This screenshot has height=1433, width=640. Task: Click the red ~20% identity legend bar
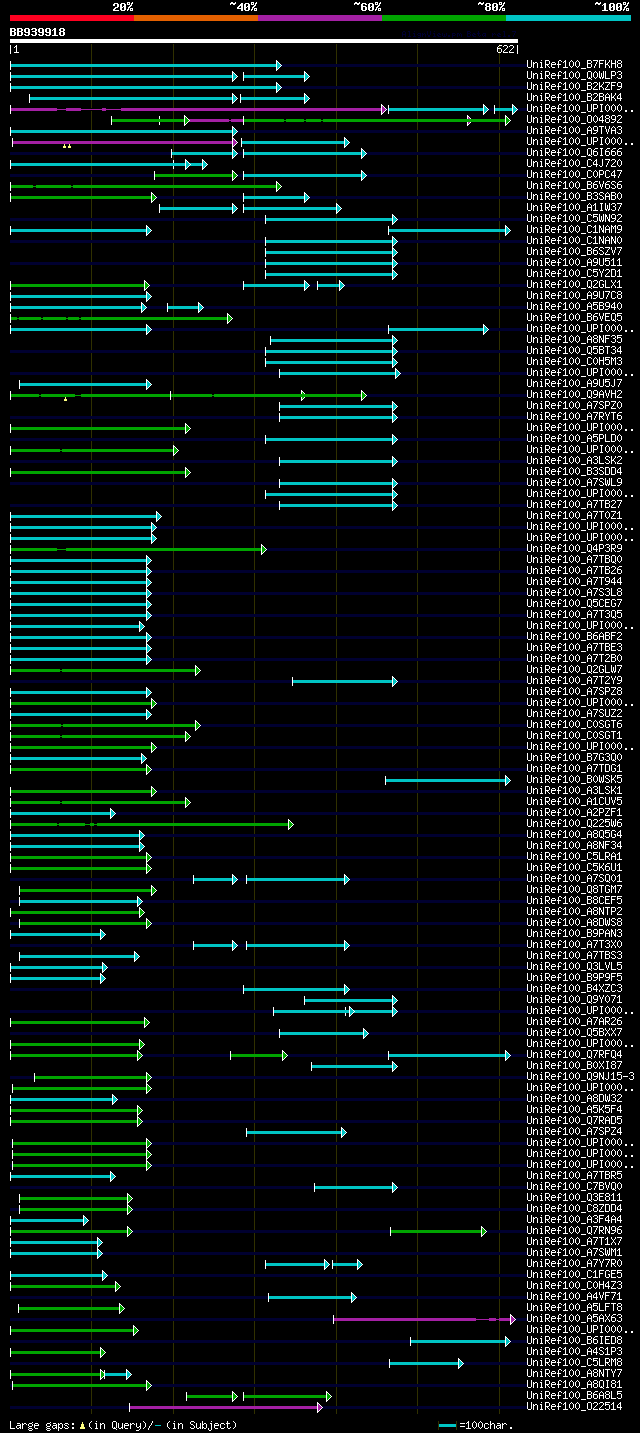tap(72, 17)
